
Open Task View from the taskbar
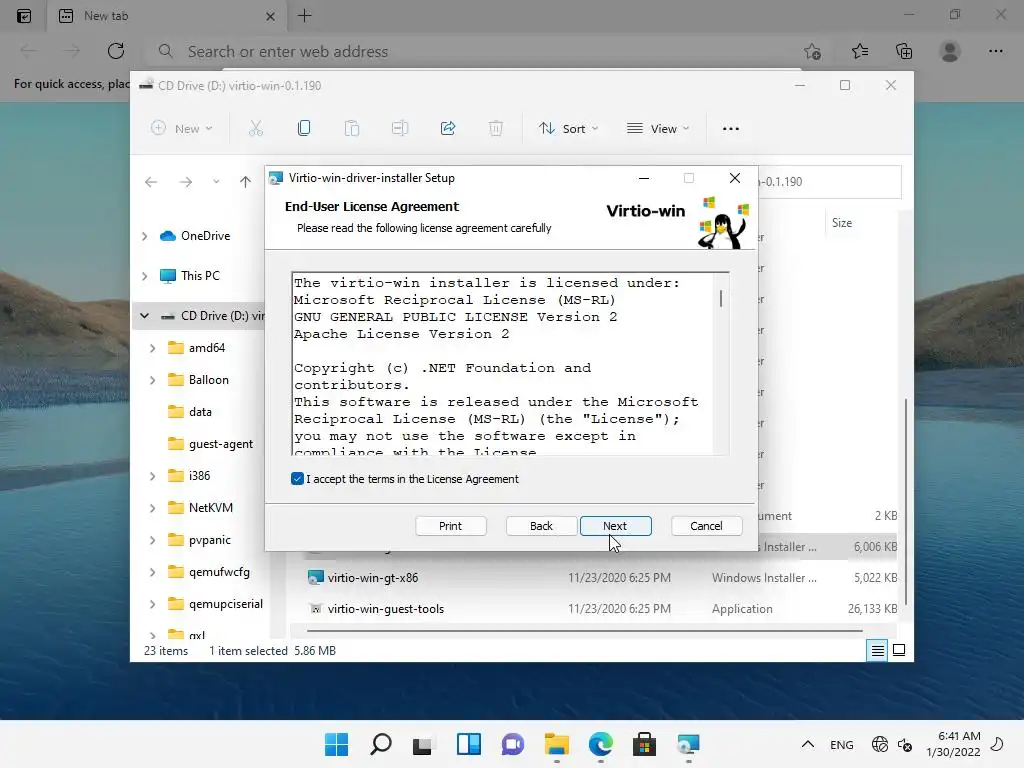[423, 744]
